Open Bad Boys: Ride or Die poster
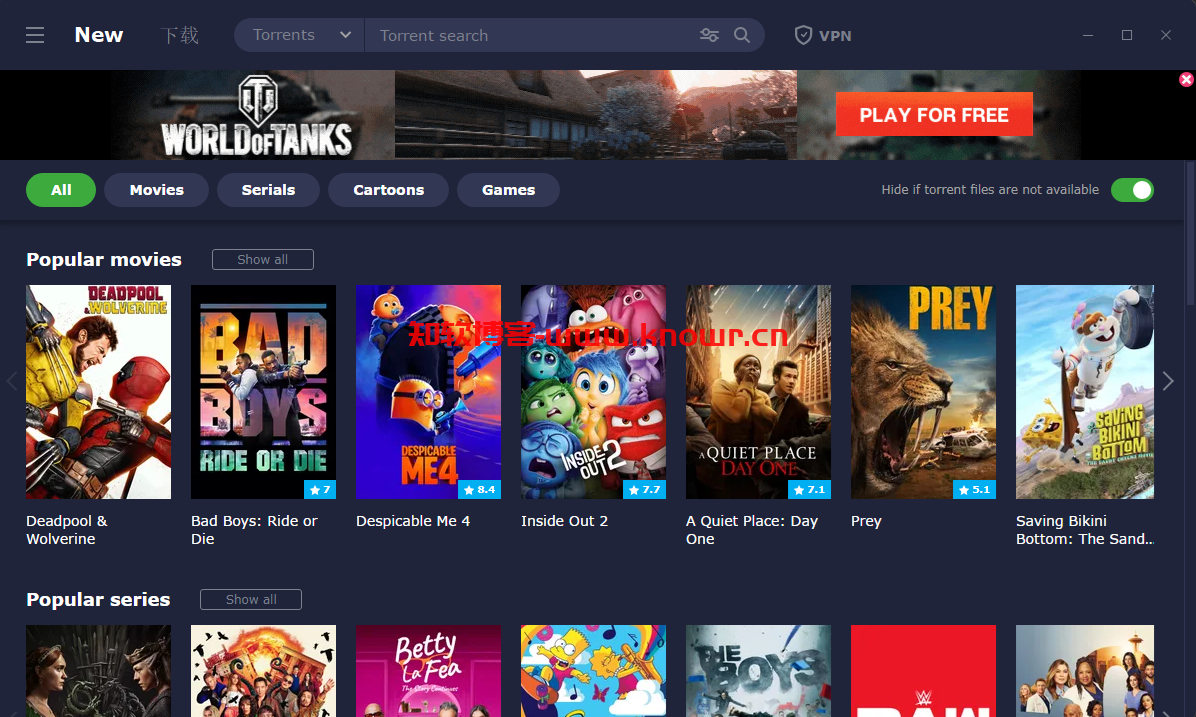Viewport: 1196px width, 717px height. tap(263, 392)
